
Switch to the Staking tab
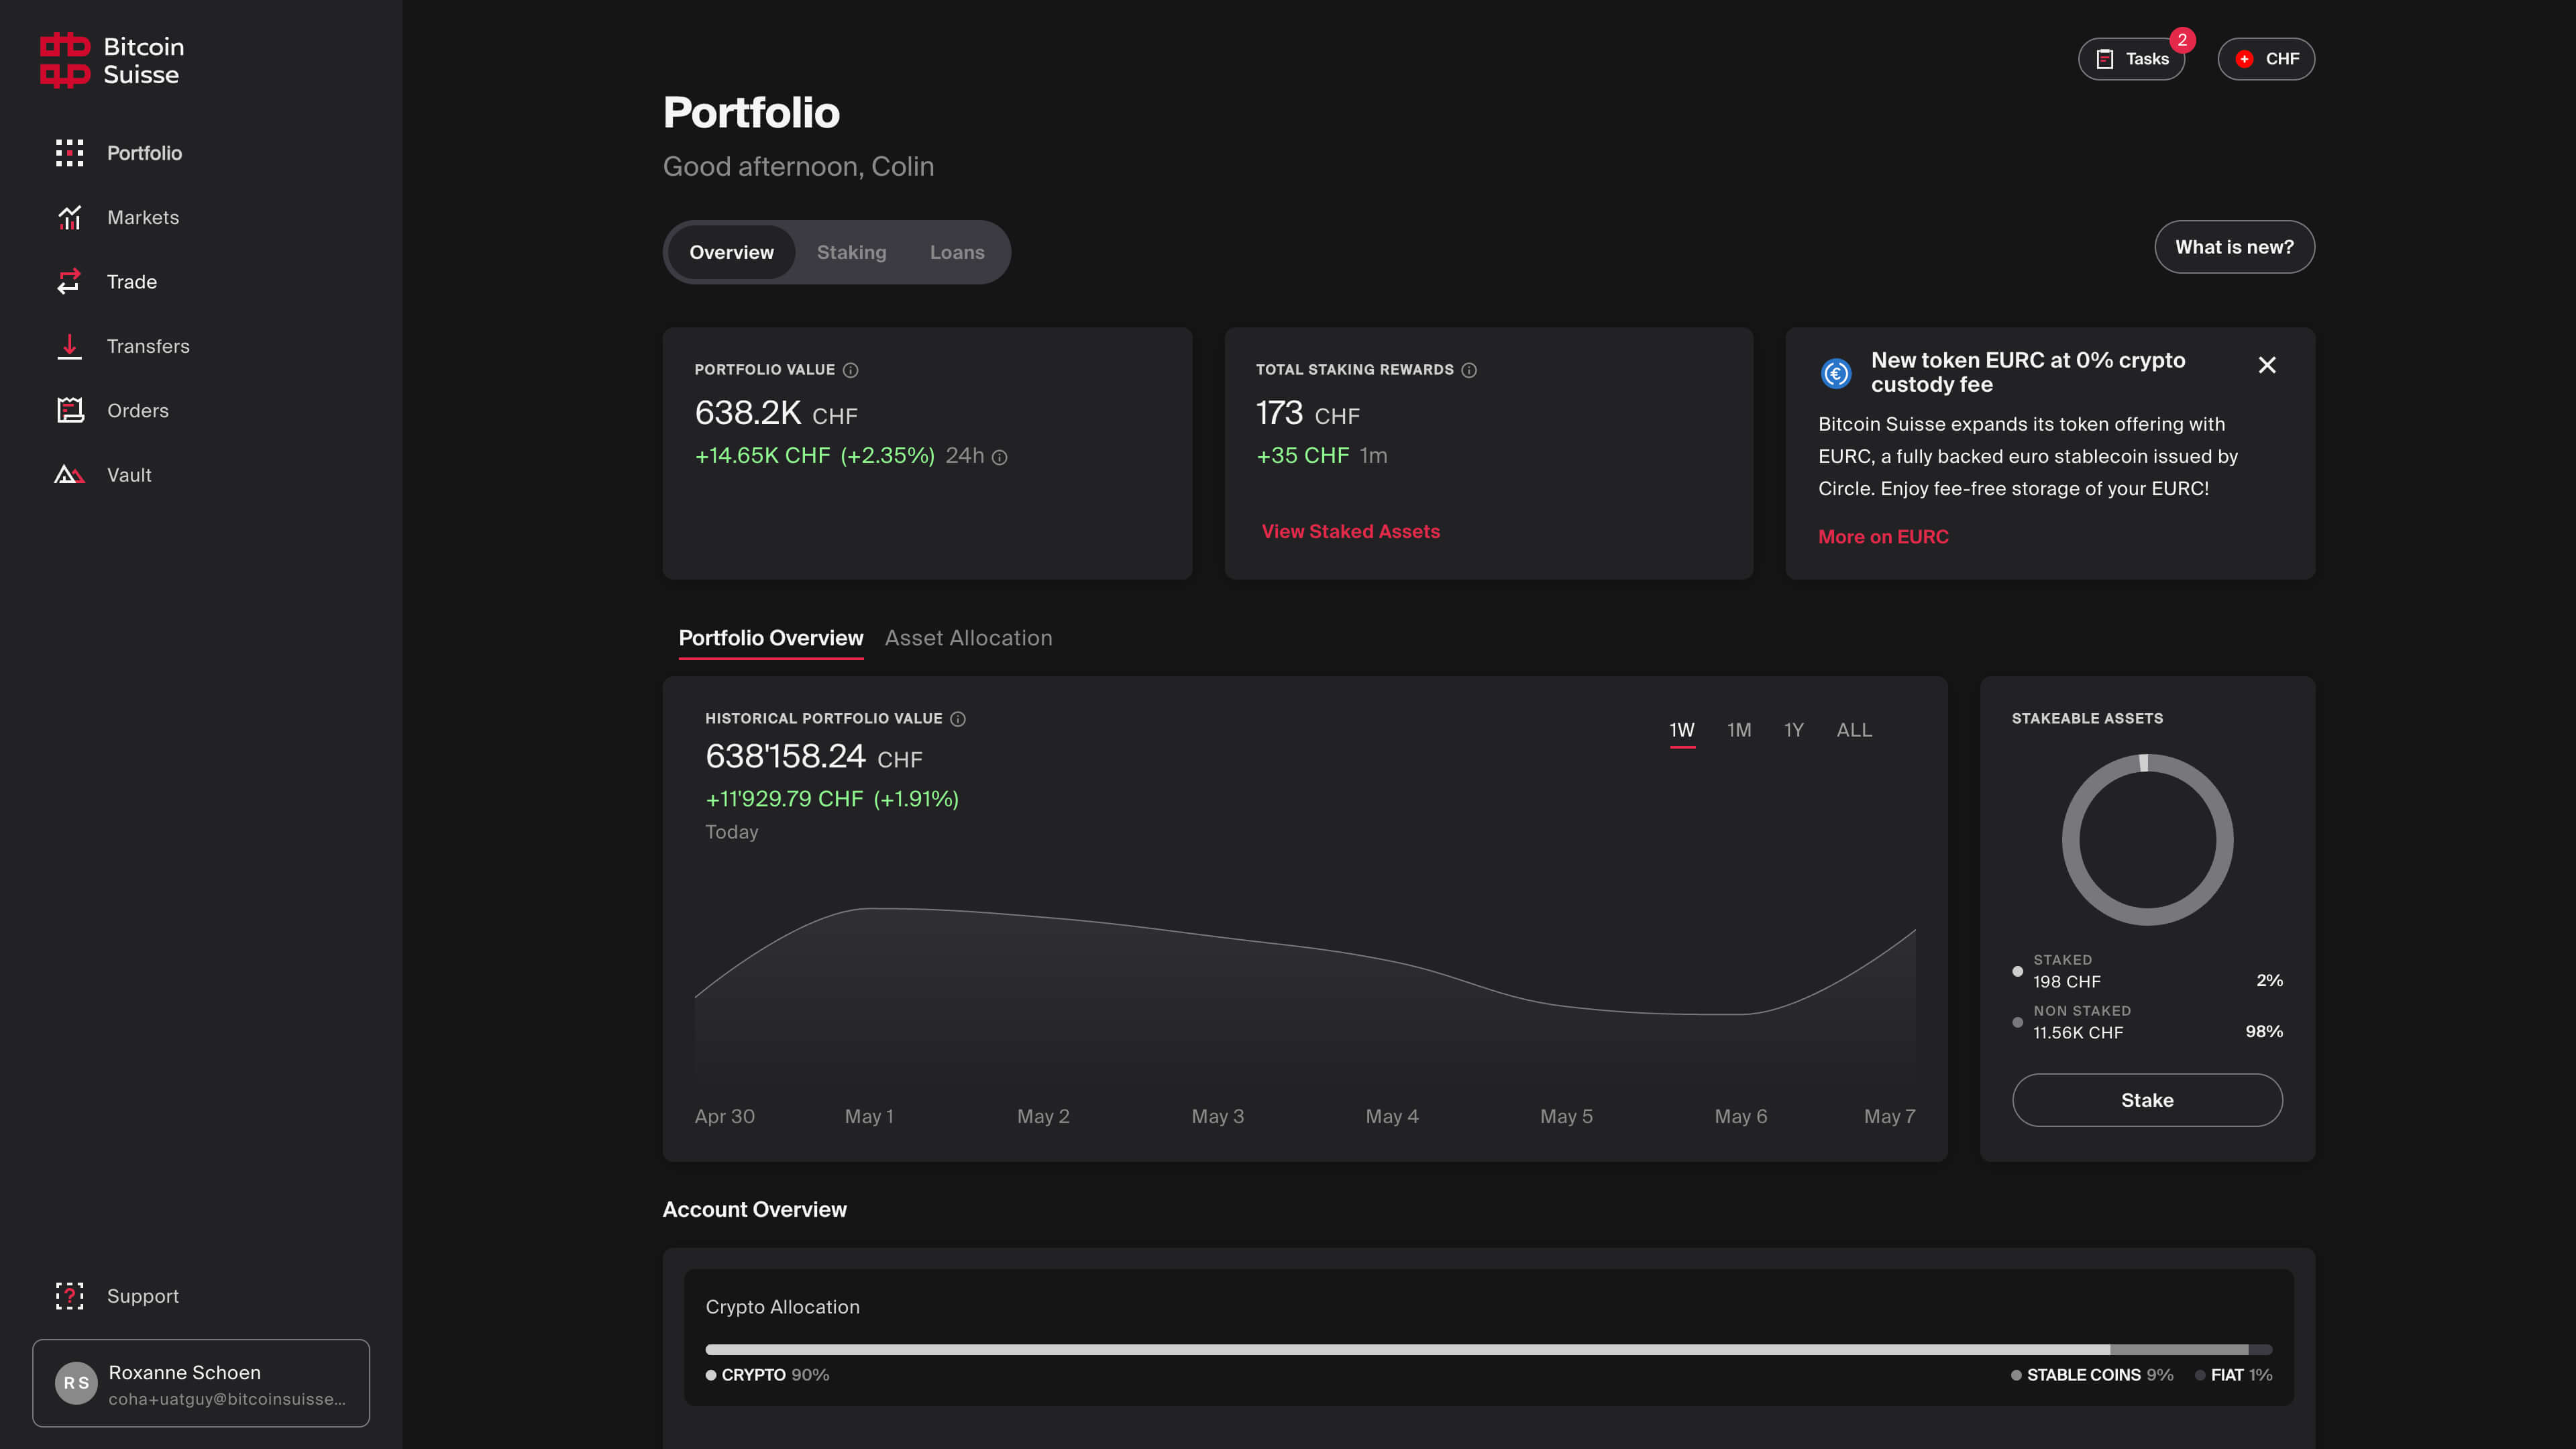[851, 252]
